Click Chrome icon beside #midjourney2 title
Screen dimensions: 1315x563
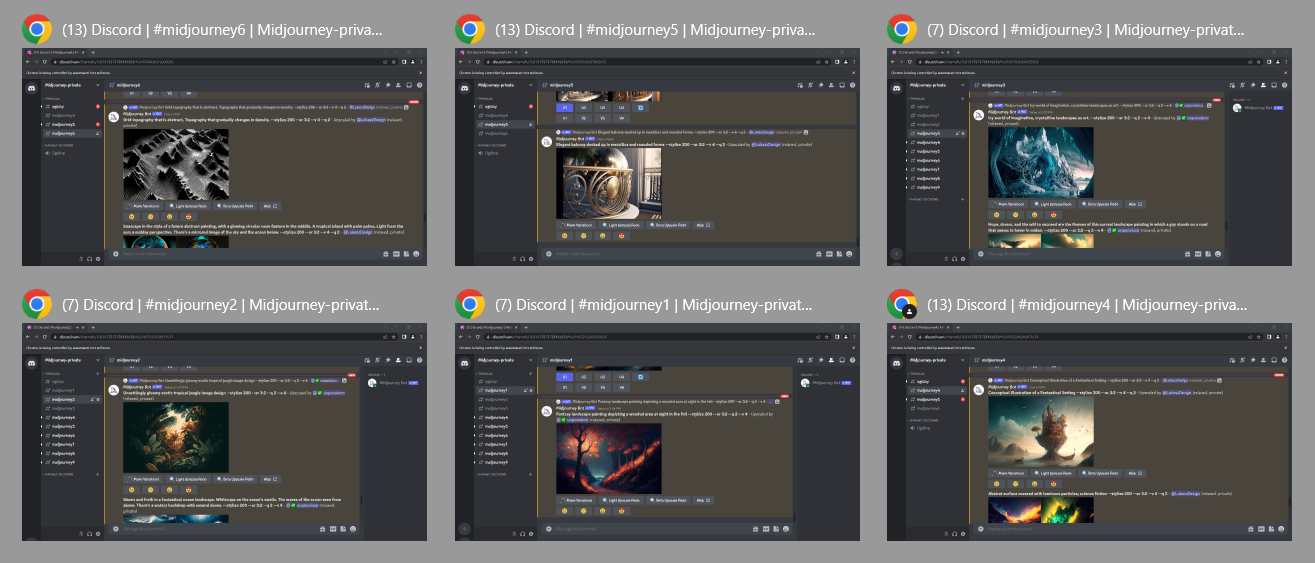[38, 304]
